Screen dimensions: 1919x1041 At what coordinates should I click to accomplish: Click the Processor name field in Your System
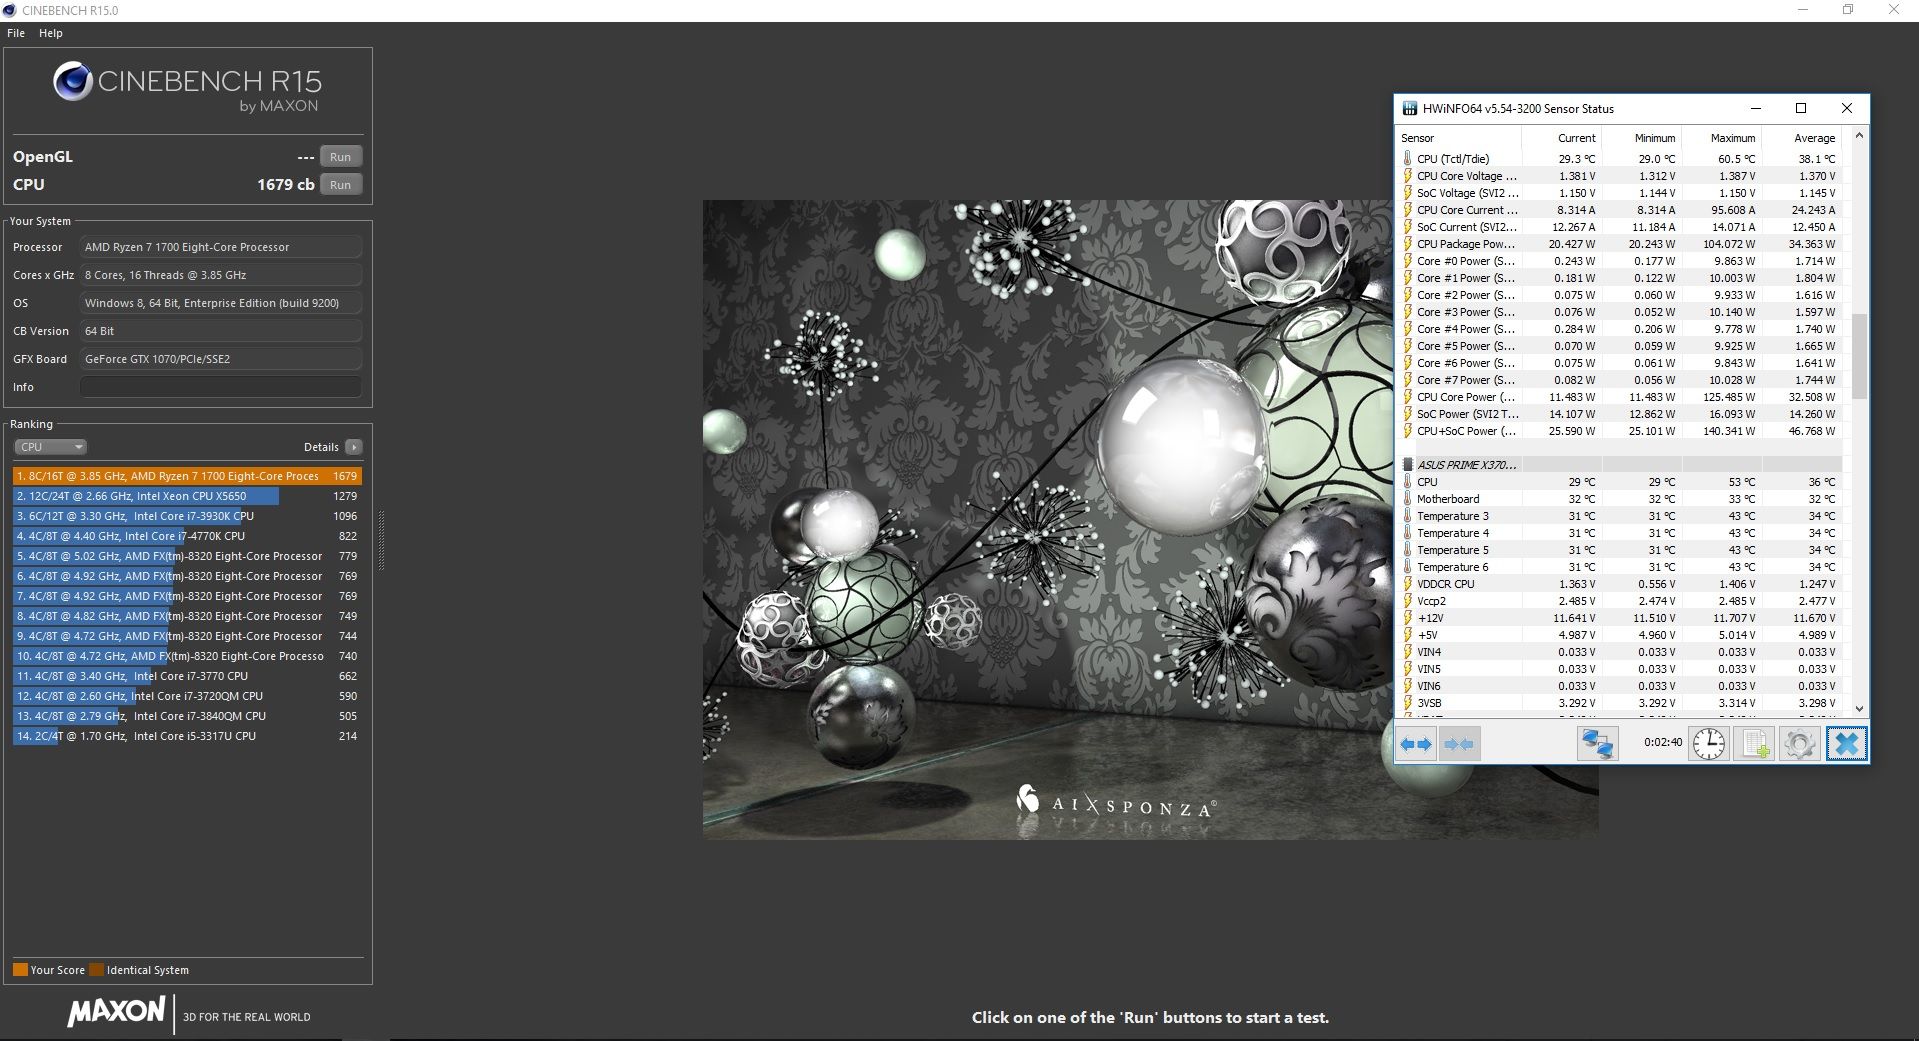[221, 247]
